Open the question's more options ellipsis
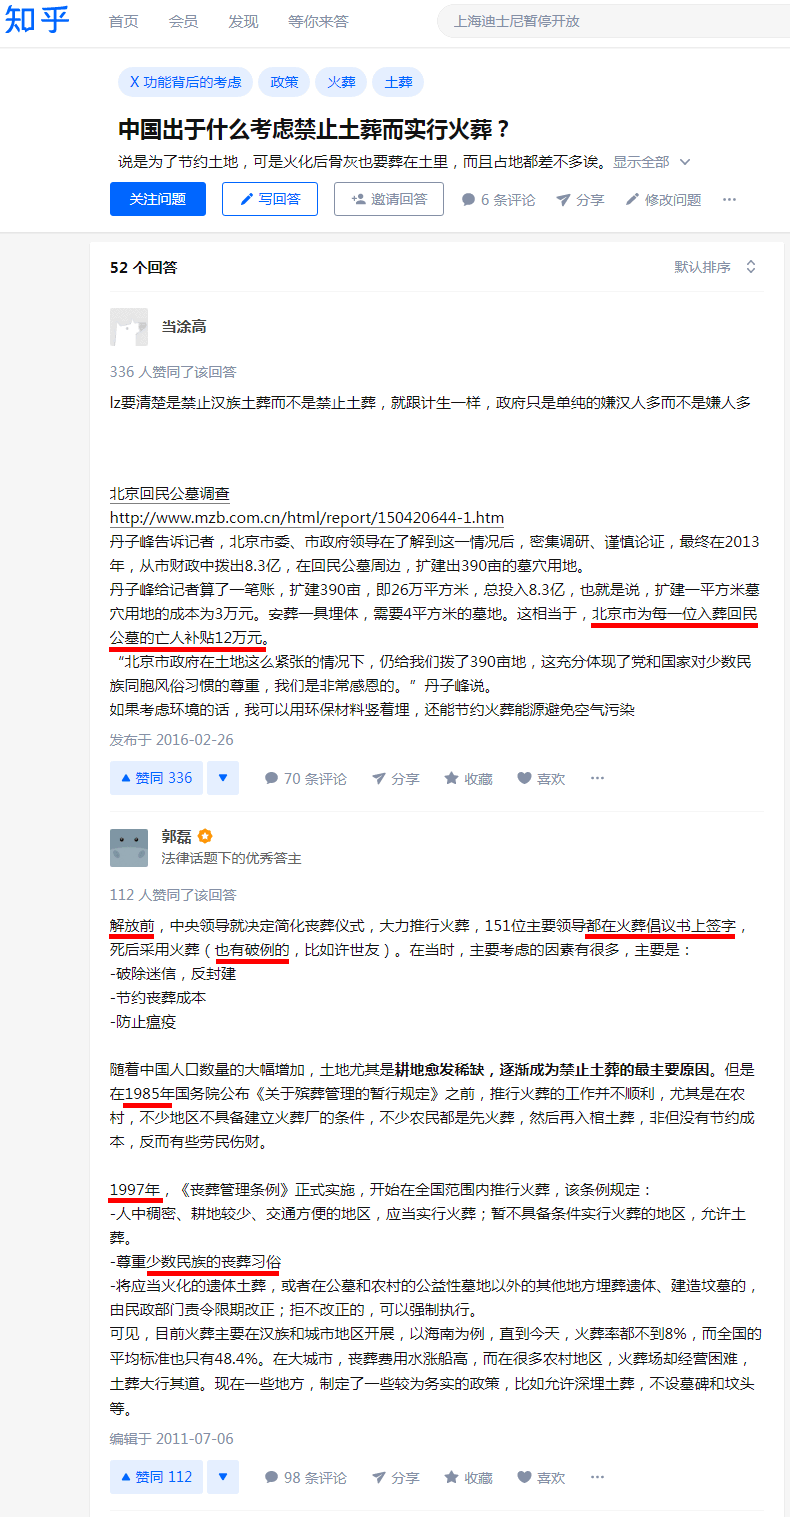The width and height of the screenshot is (790, 1517). point(730,199)
